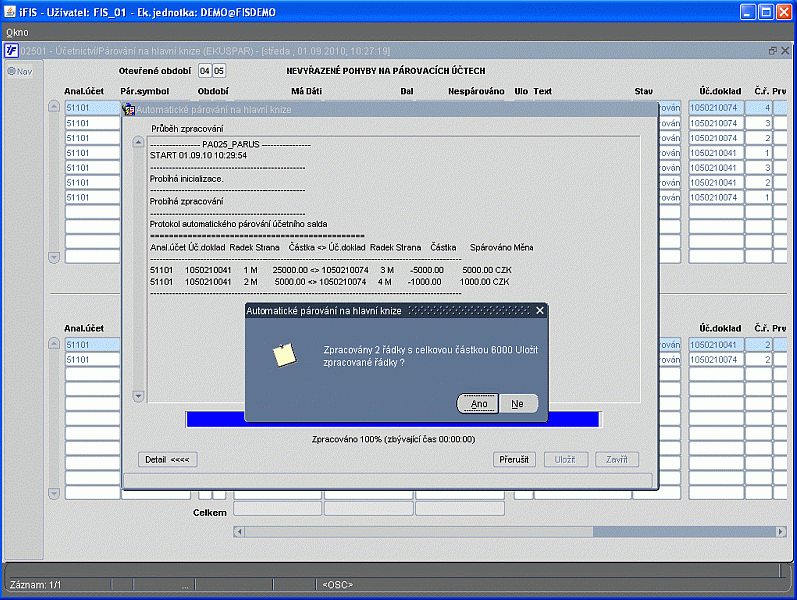This screenshot has height=600, width=797.
Task: Select second 51101 cell in lower table
Action: point(92,359)
